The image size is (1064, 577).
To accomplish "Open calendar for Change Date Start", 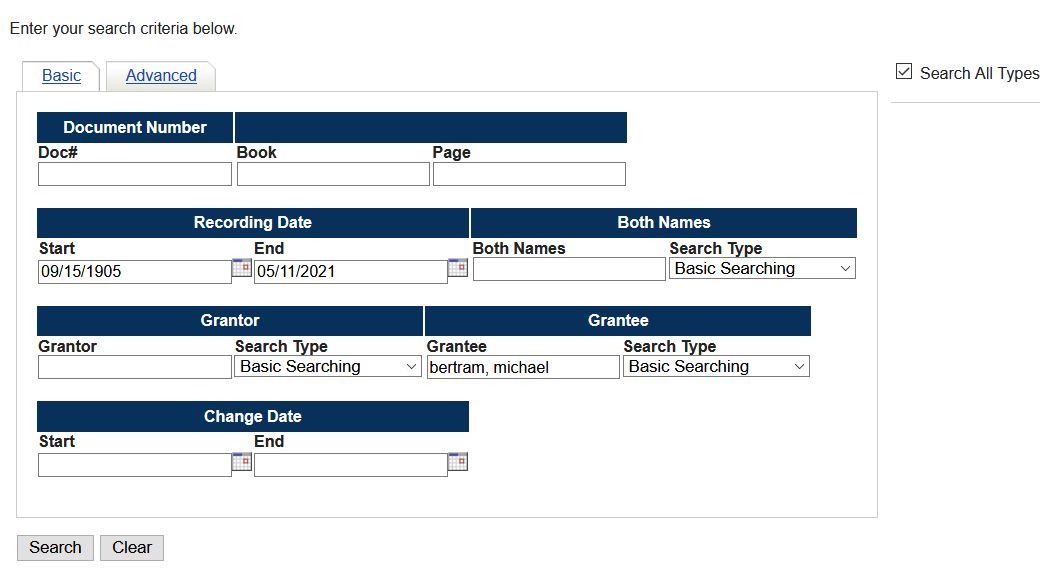I will 242,462.
